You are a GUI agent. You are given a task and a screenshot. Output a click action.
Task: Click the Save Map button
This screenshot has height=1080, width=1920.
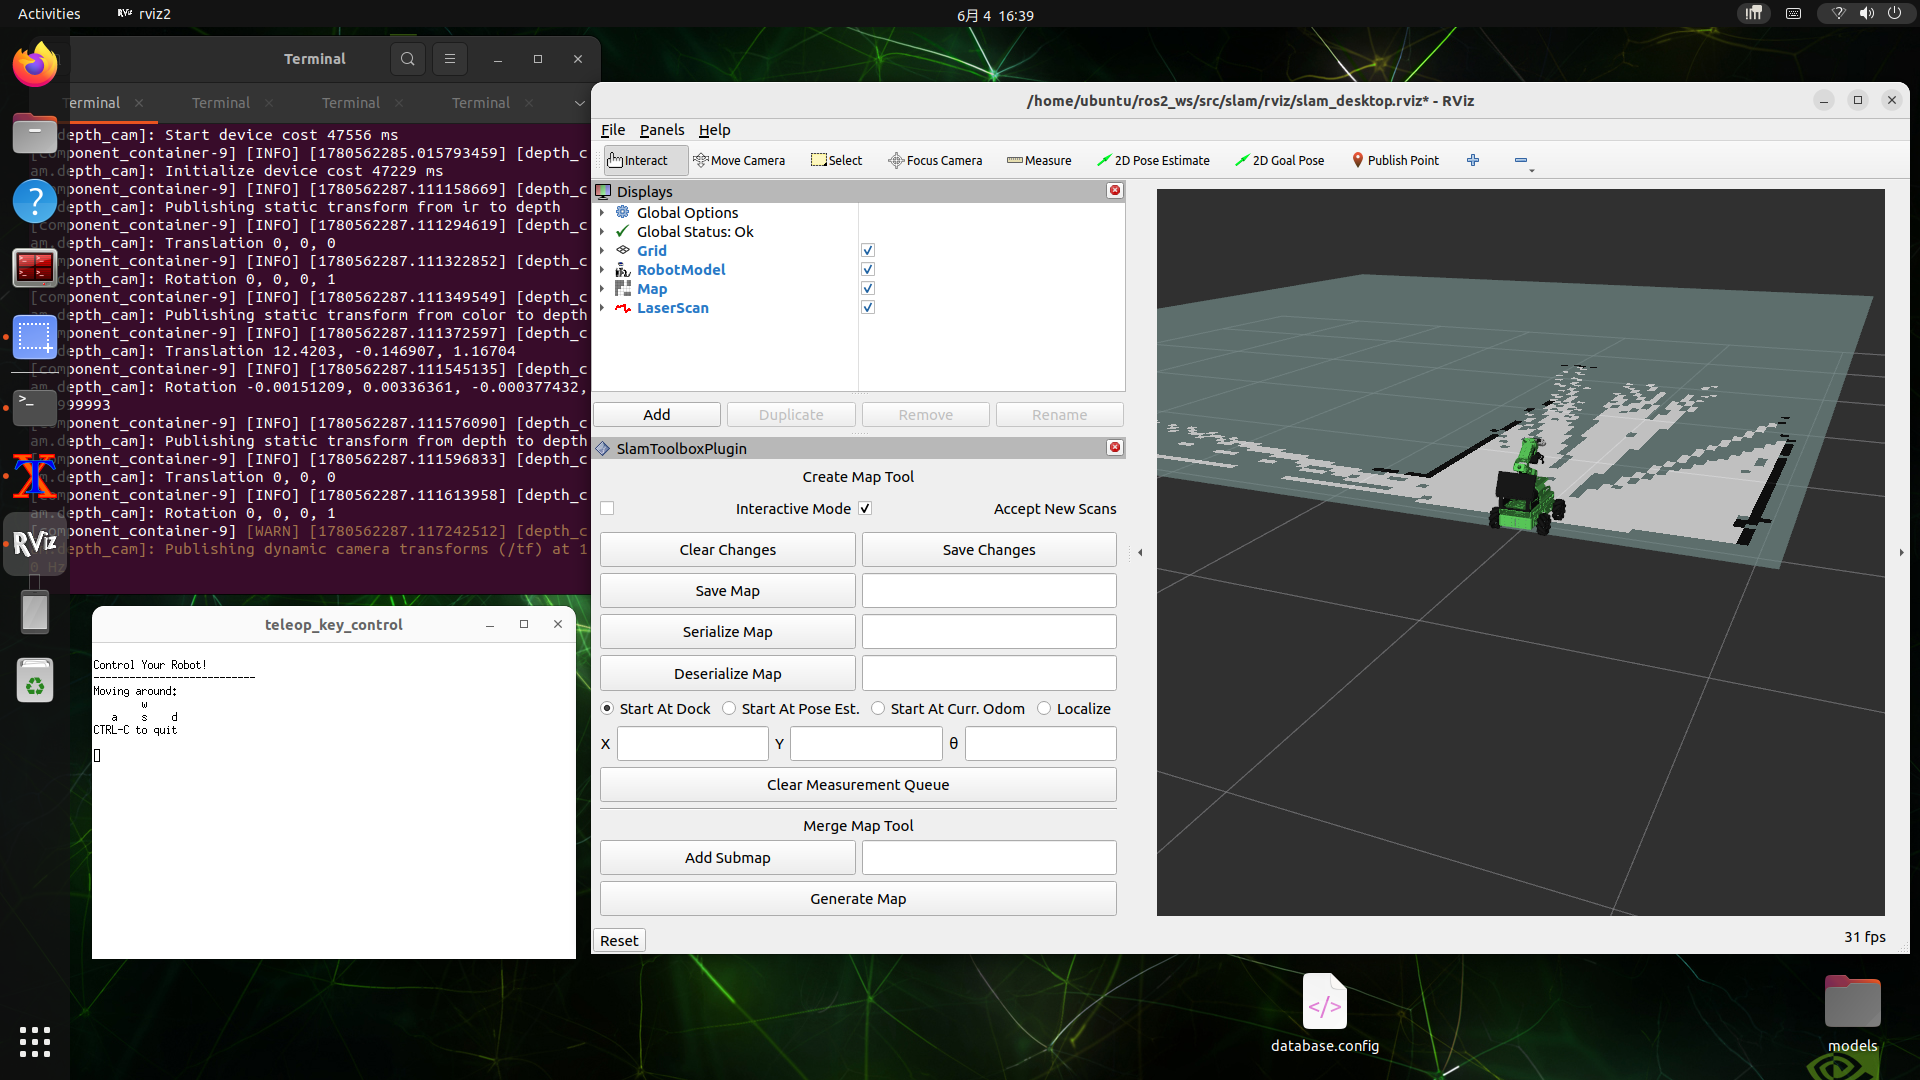point(727,590)
